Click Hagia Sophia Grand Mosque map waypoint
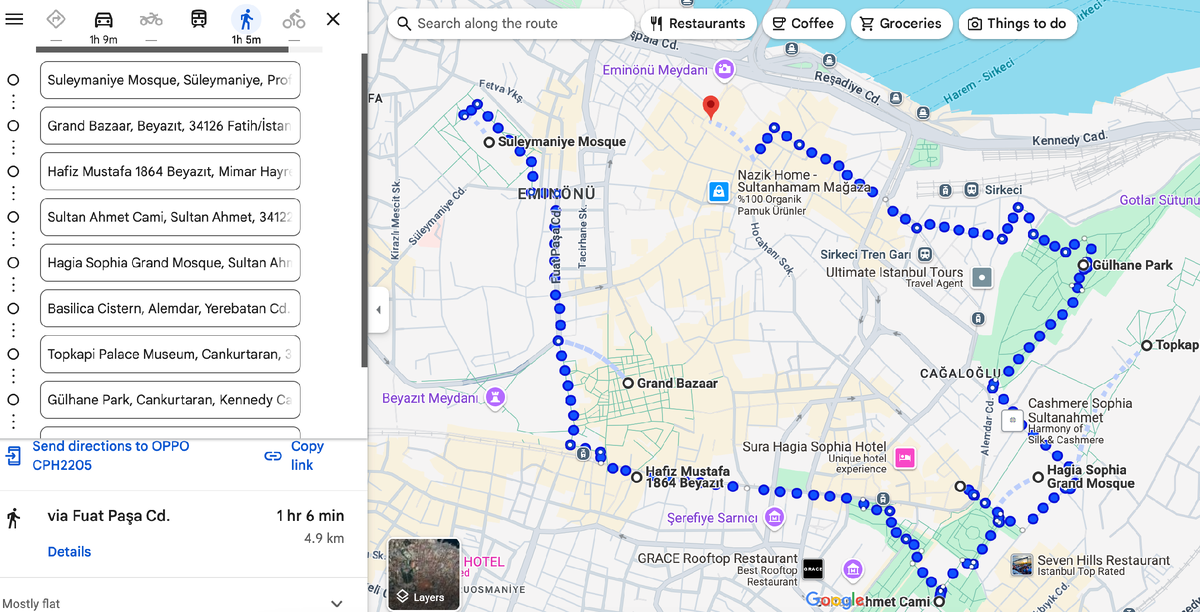Viewport: 1200px width, 612px height. coord(1038,477)
